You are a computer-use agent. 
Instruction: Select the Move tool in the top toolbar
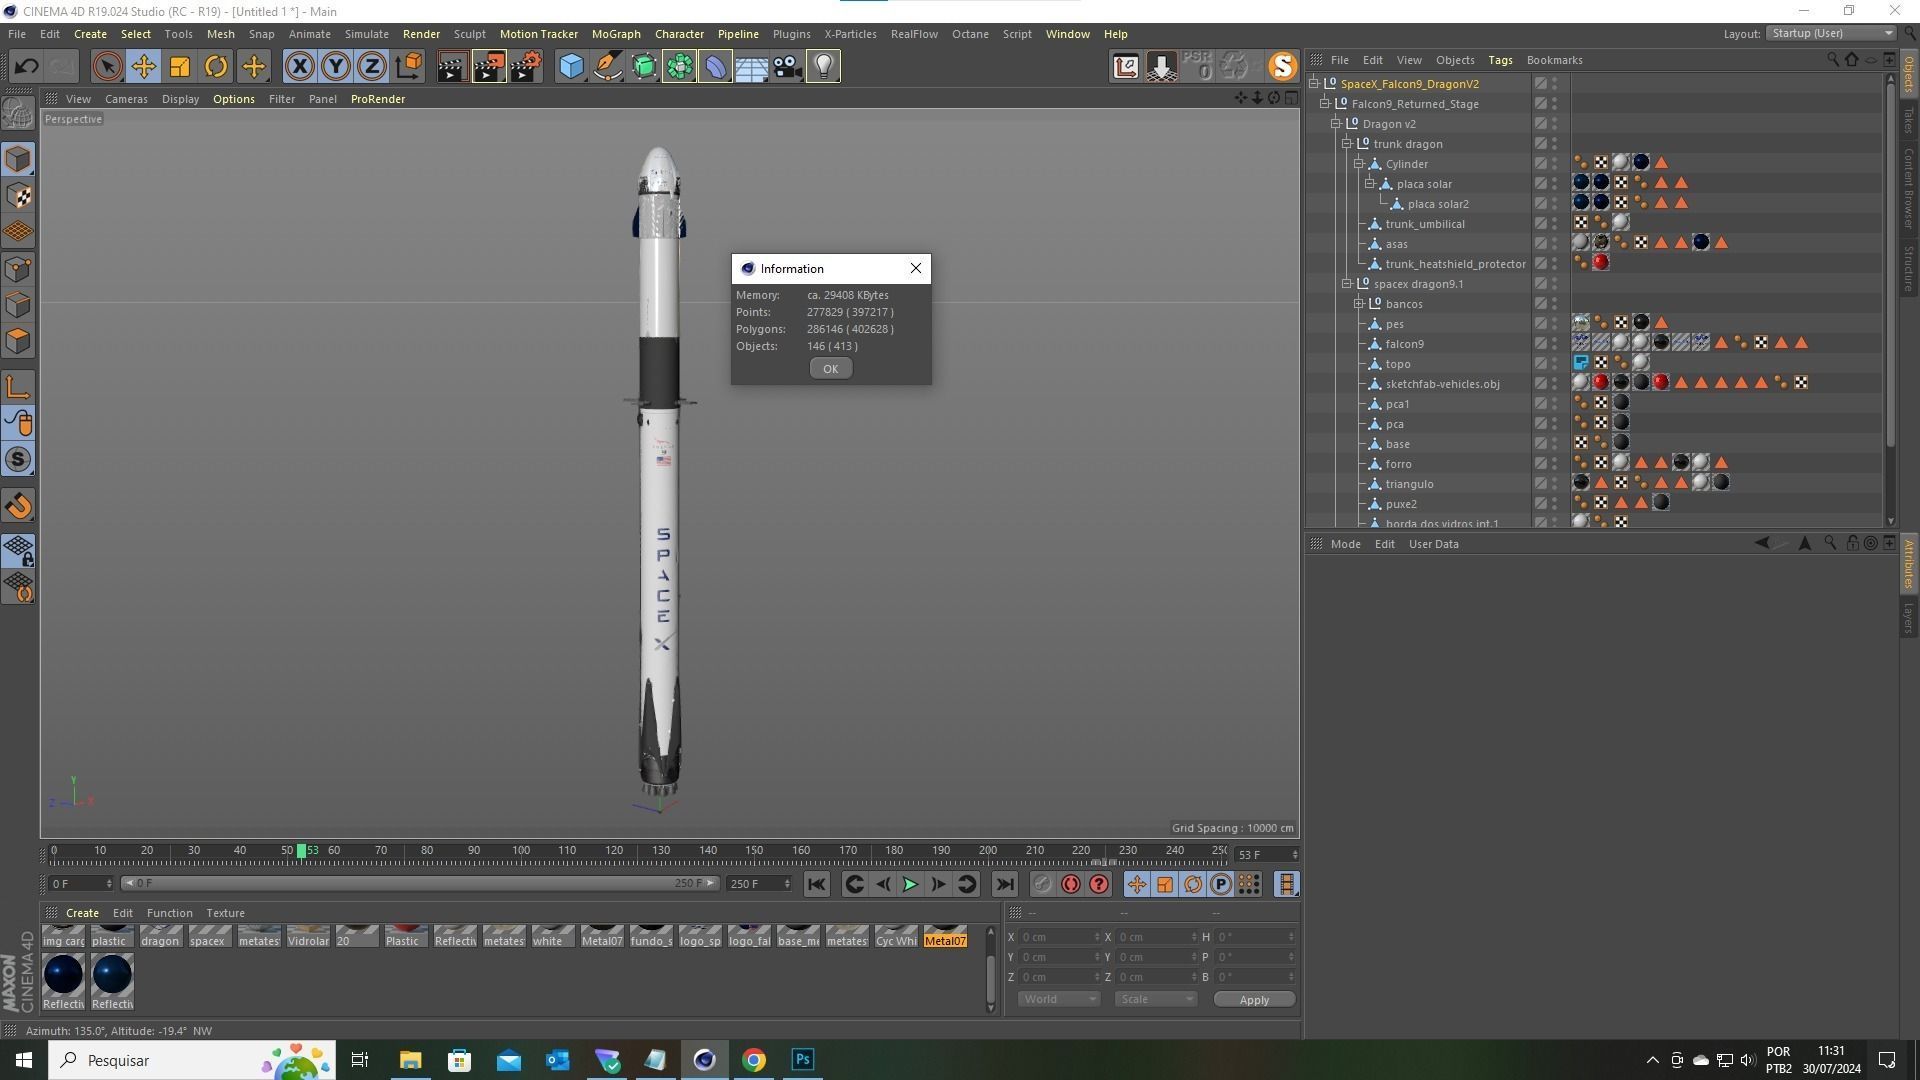tap(143, 67)
